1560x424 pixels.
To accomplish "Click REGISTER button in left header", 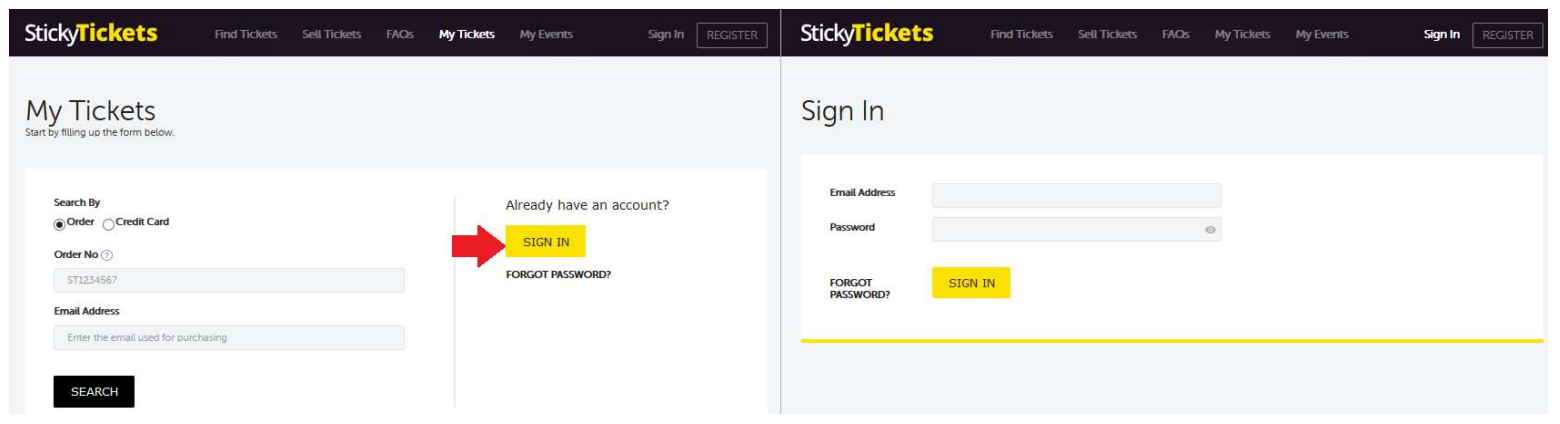I will [x=732, y=35].
